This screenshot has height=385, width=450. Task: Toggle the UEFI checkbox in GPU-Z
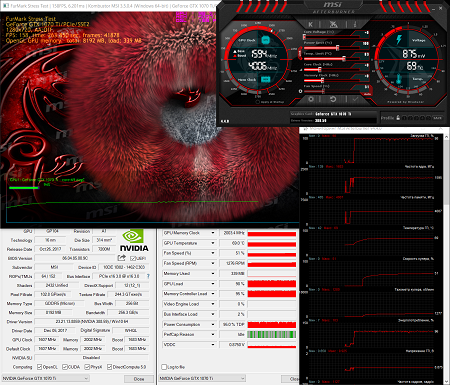(133, 258)
